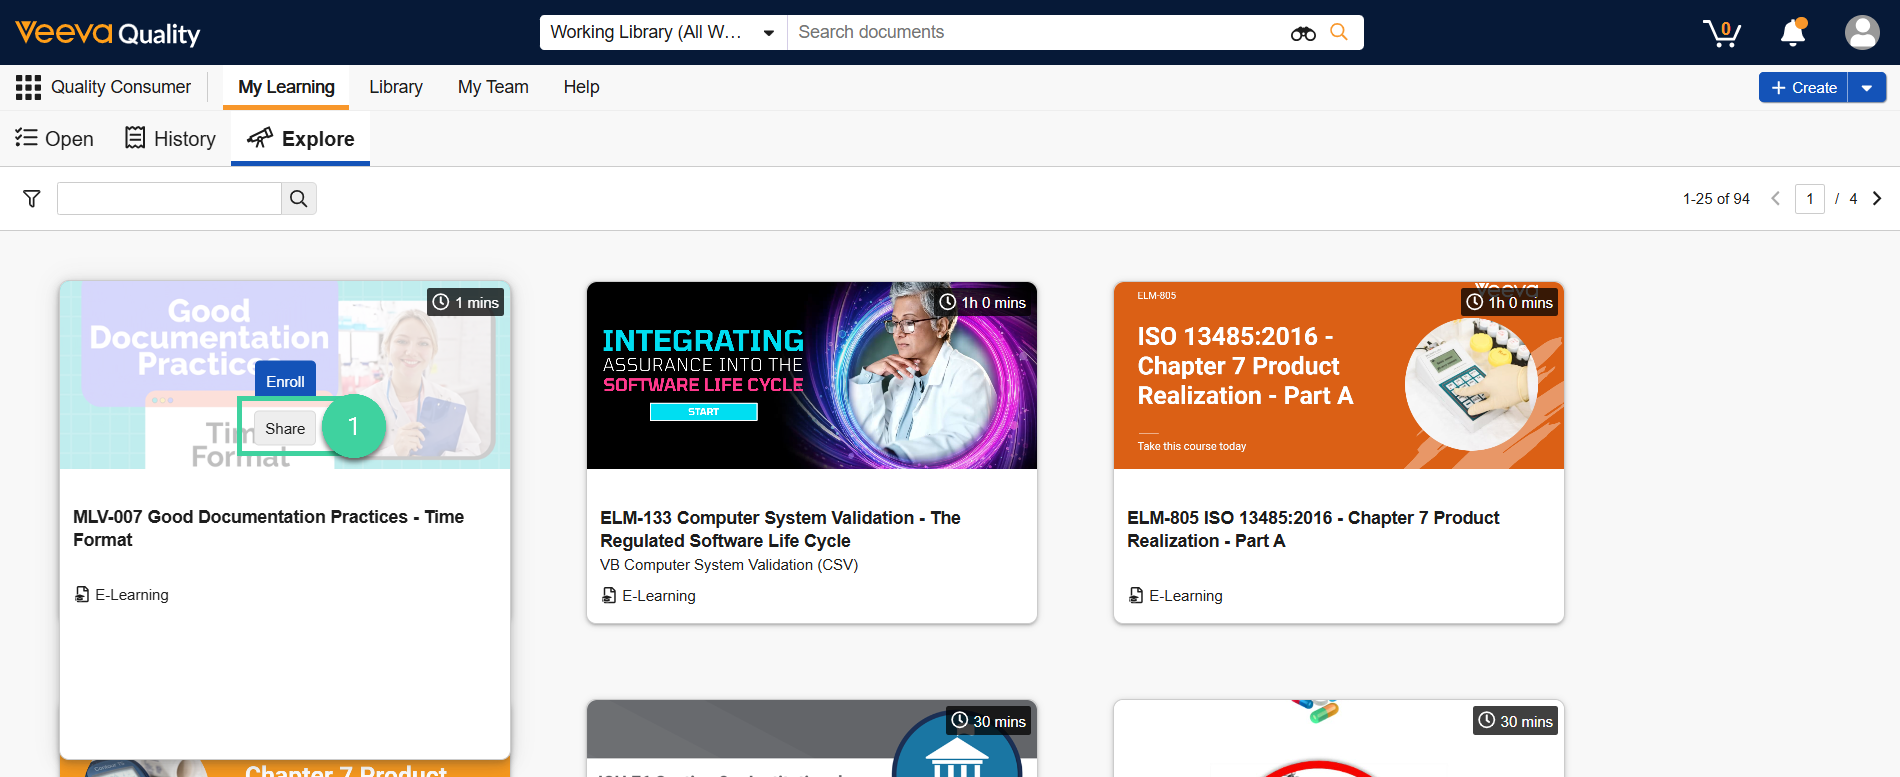Open the app launcher grid icon
The height and width of the screenshot is (777, 1900).
pos(28,87)
